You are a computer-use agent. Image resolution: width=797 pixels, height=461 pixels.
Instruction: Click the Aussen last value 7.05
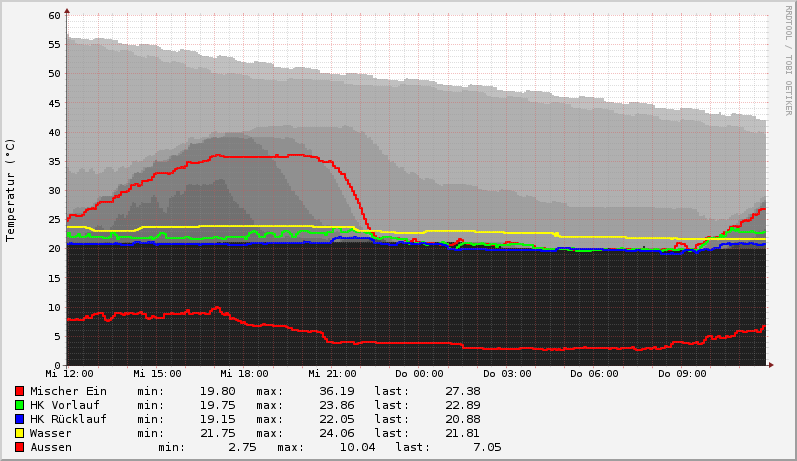coord(486,447)
